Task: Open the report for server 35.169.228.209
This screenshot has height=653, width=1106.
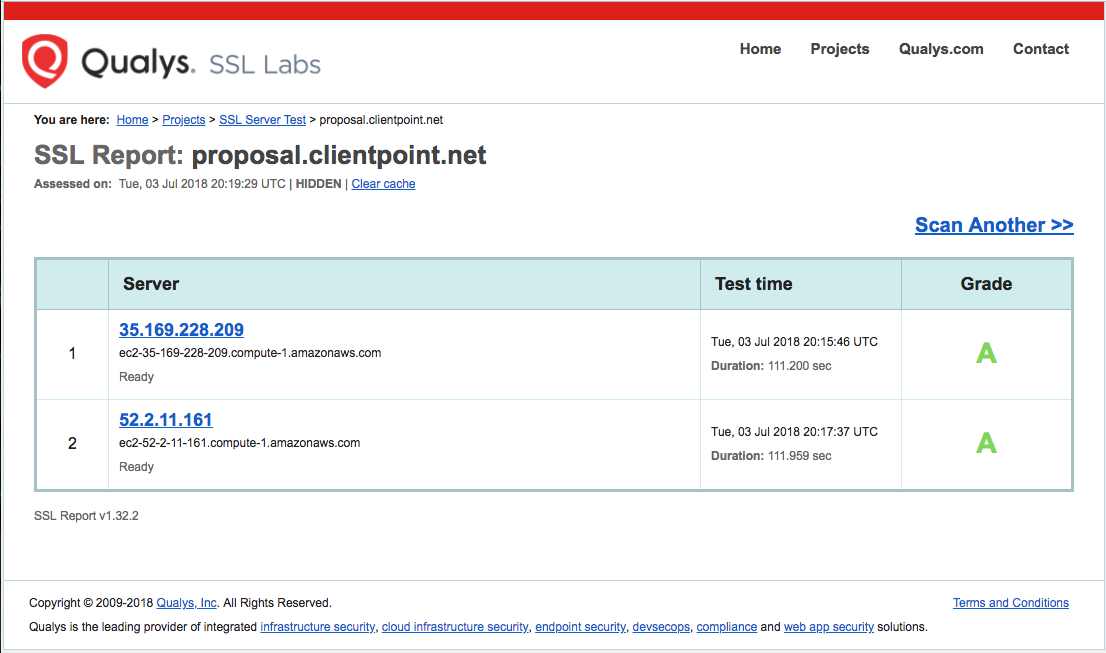Action: pyautogui.click(x=181, y=330)
